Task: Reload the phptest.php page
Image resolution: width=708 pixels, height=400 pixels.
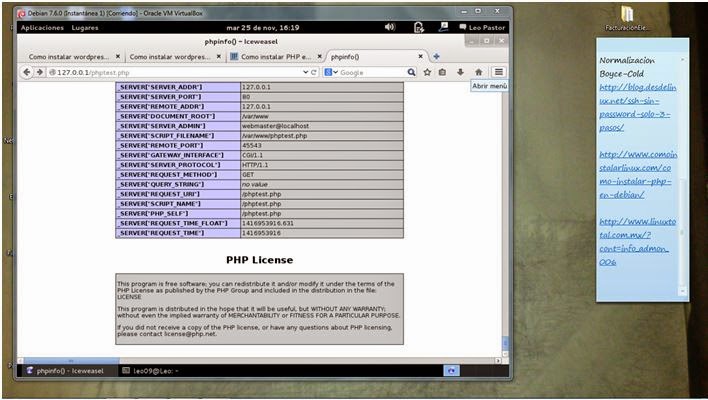Action: pyautogui.click(x=314, y=72)
